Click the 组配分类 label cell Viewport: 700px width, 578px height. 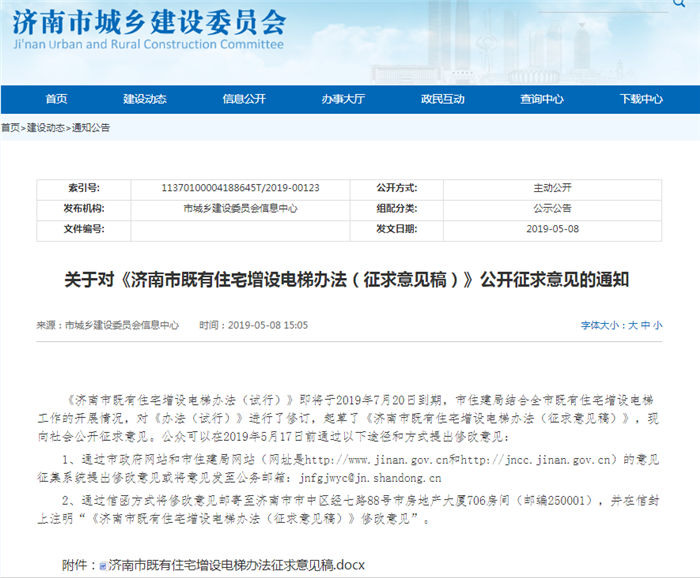pos(397,208)
